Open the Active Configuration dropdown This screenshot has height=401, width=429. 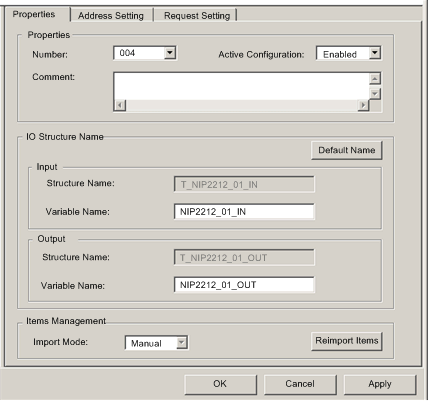pos(375,53)
